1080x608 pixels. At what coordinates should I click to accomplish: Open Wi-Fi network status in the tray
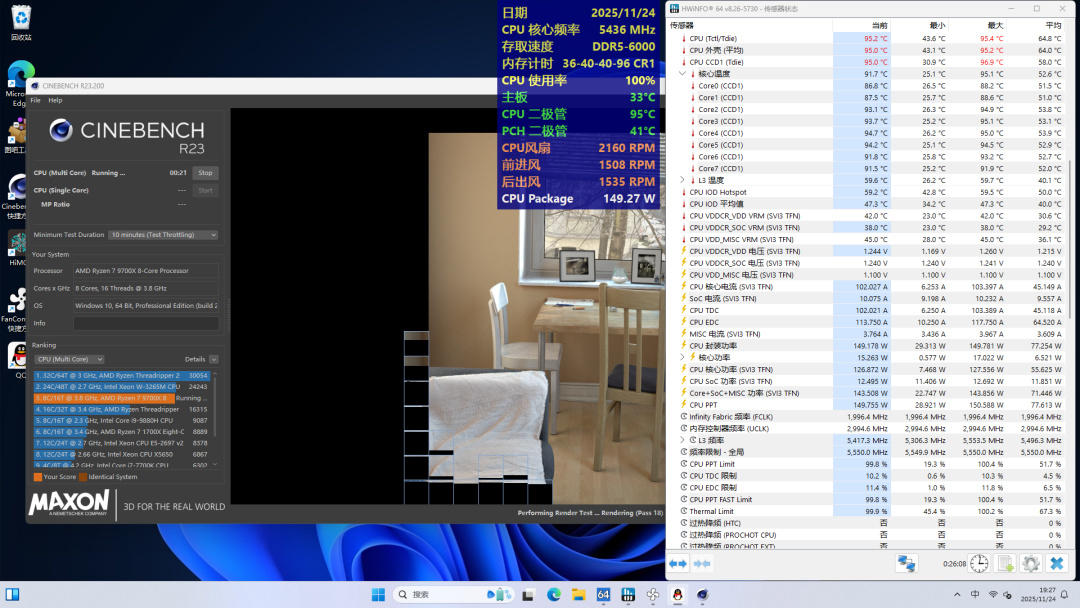point(993,594)
